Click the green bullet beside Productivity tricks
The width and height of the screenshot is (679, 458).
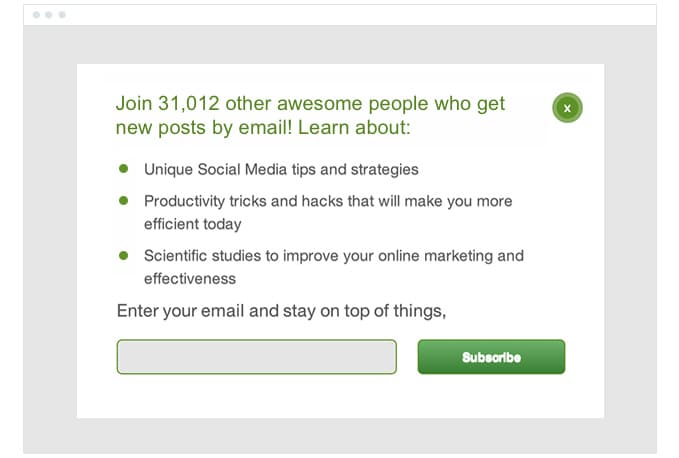(x=124, y=200)
